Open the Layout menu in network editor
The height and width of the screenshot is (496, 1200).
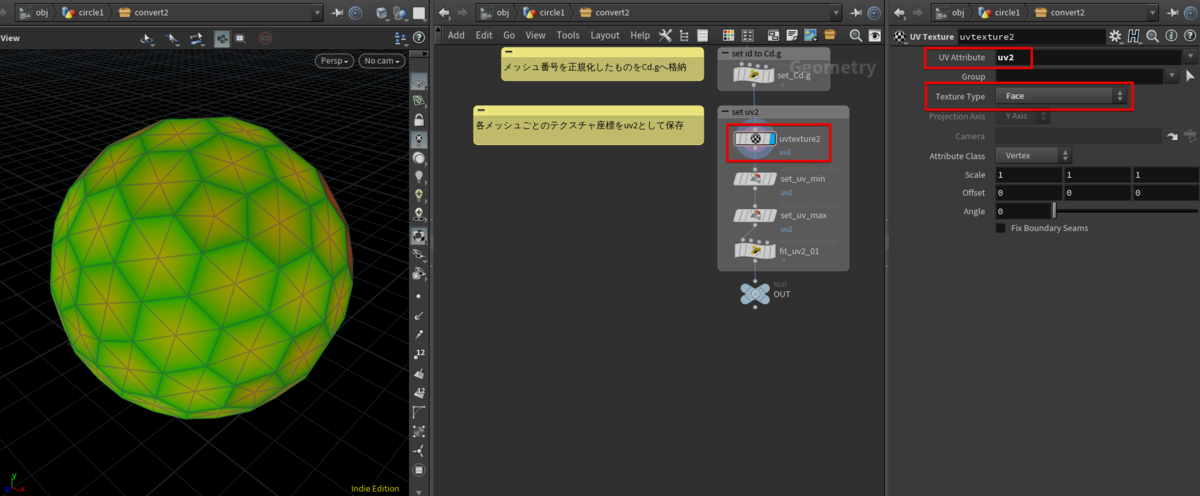tap(605, 35)
